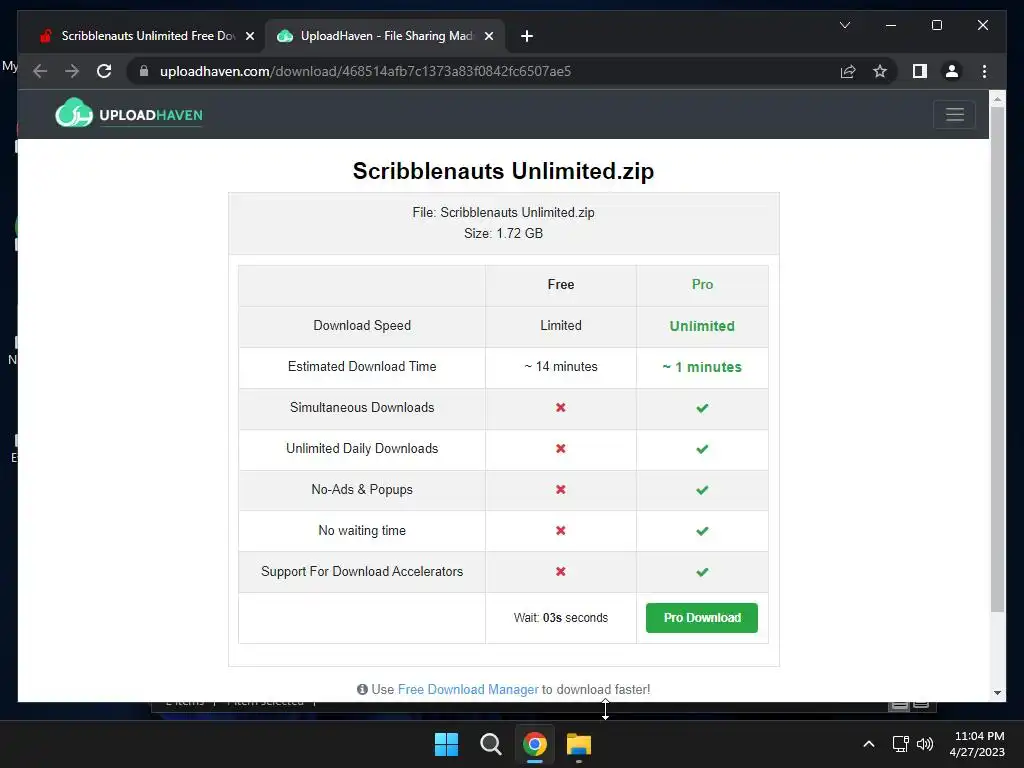Click the green Unlimited speed text
Viewport: 1024px width, 768px height.
[x=702, y=326]
